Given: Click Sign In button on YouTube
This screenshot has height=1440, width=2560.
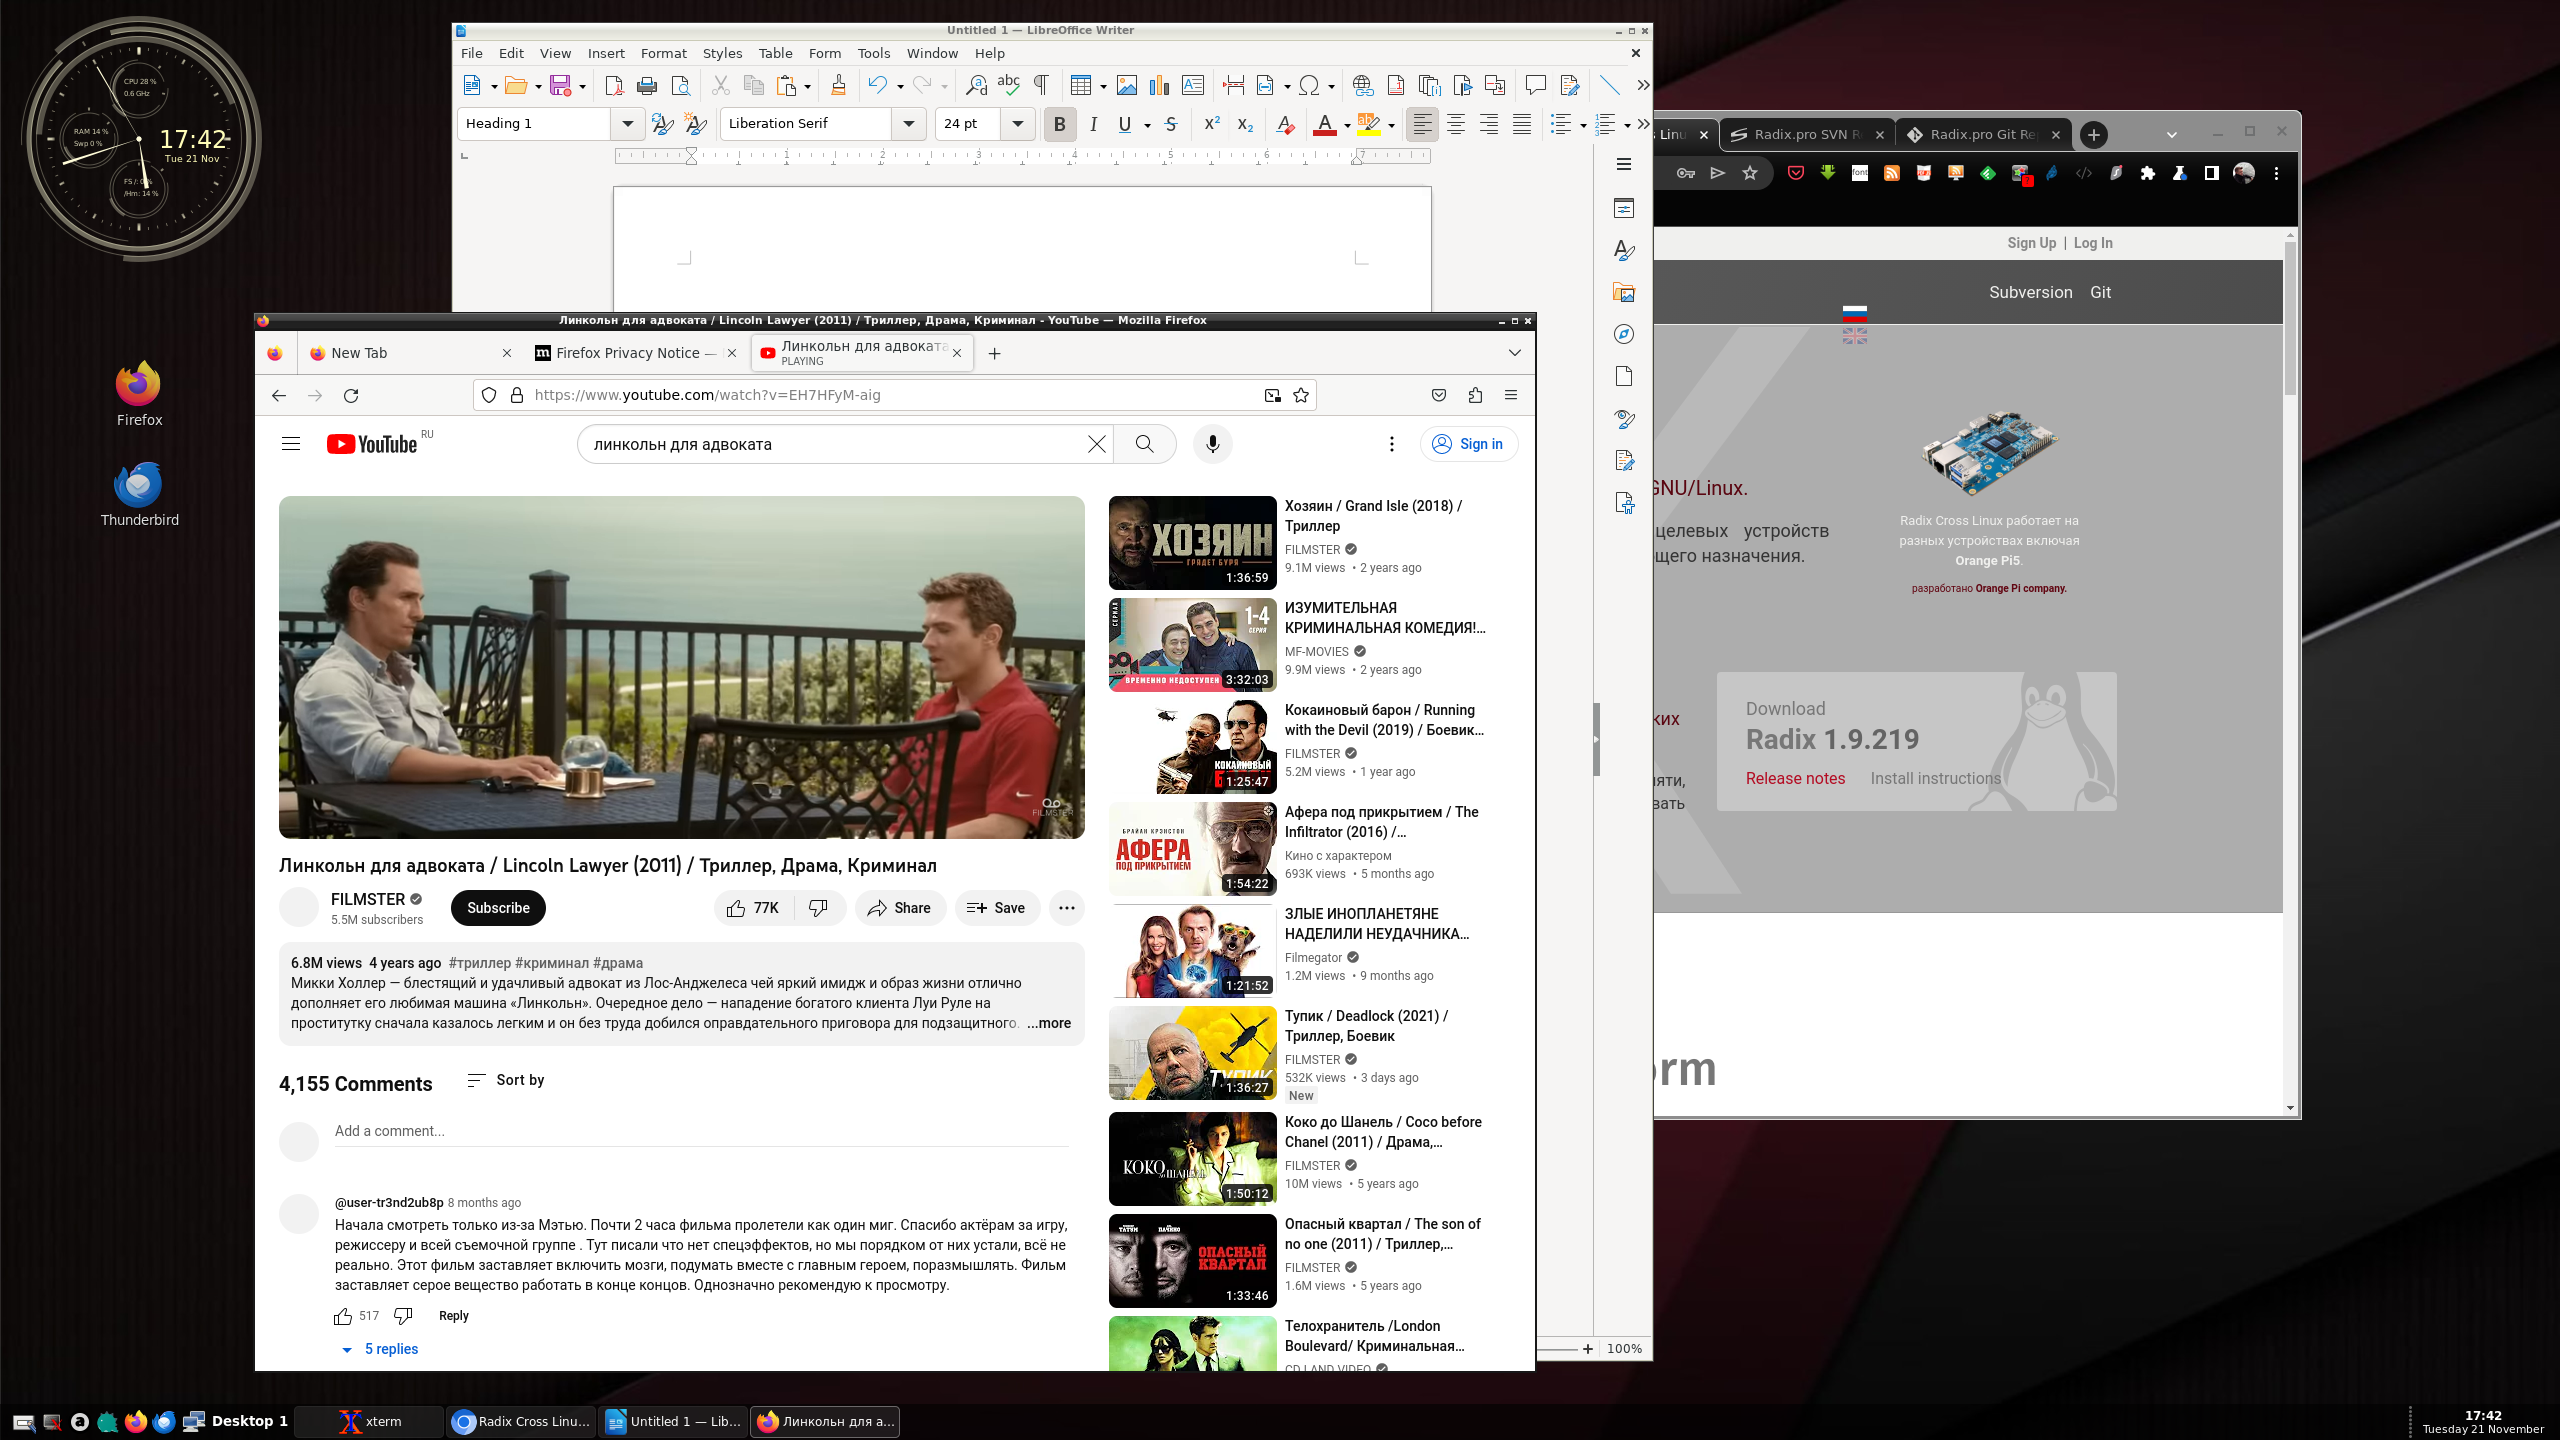Looking at the screenshot, I should coord(1468,443).
